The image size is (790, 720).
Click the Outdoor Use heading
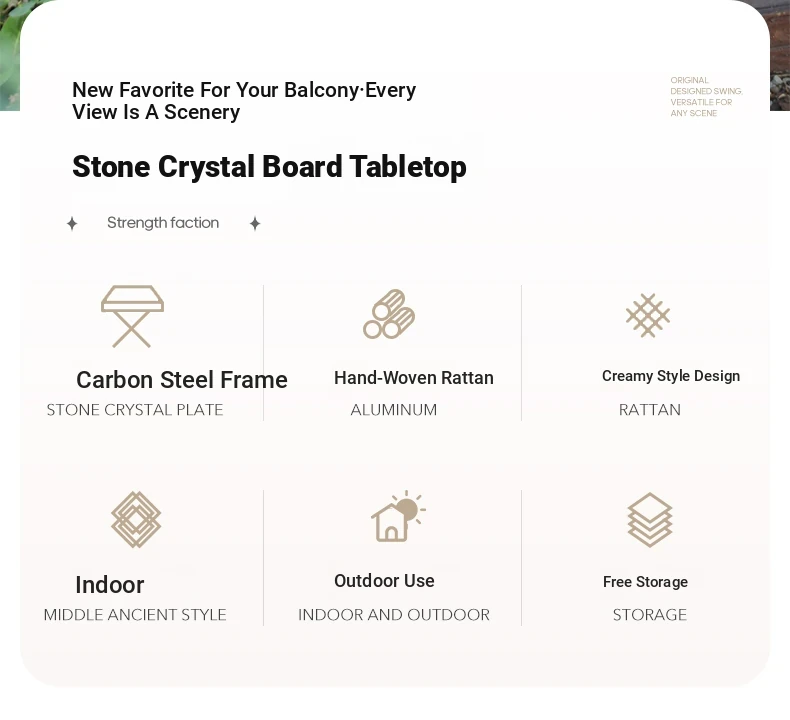384,581
